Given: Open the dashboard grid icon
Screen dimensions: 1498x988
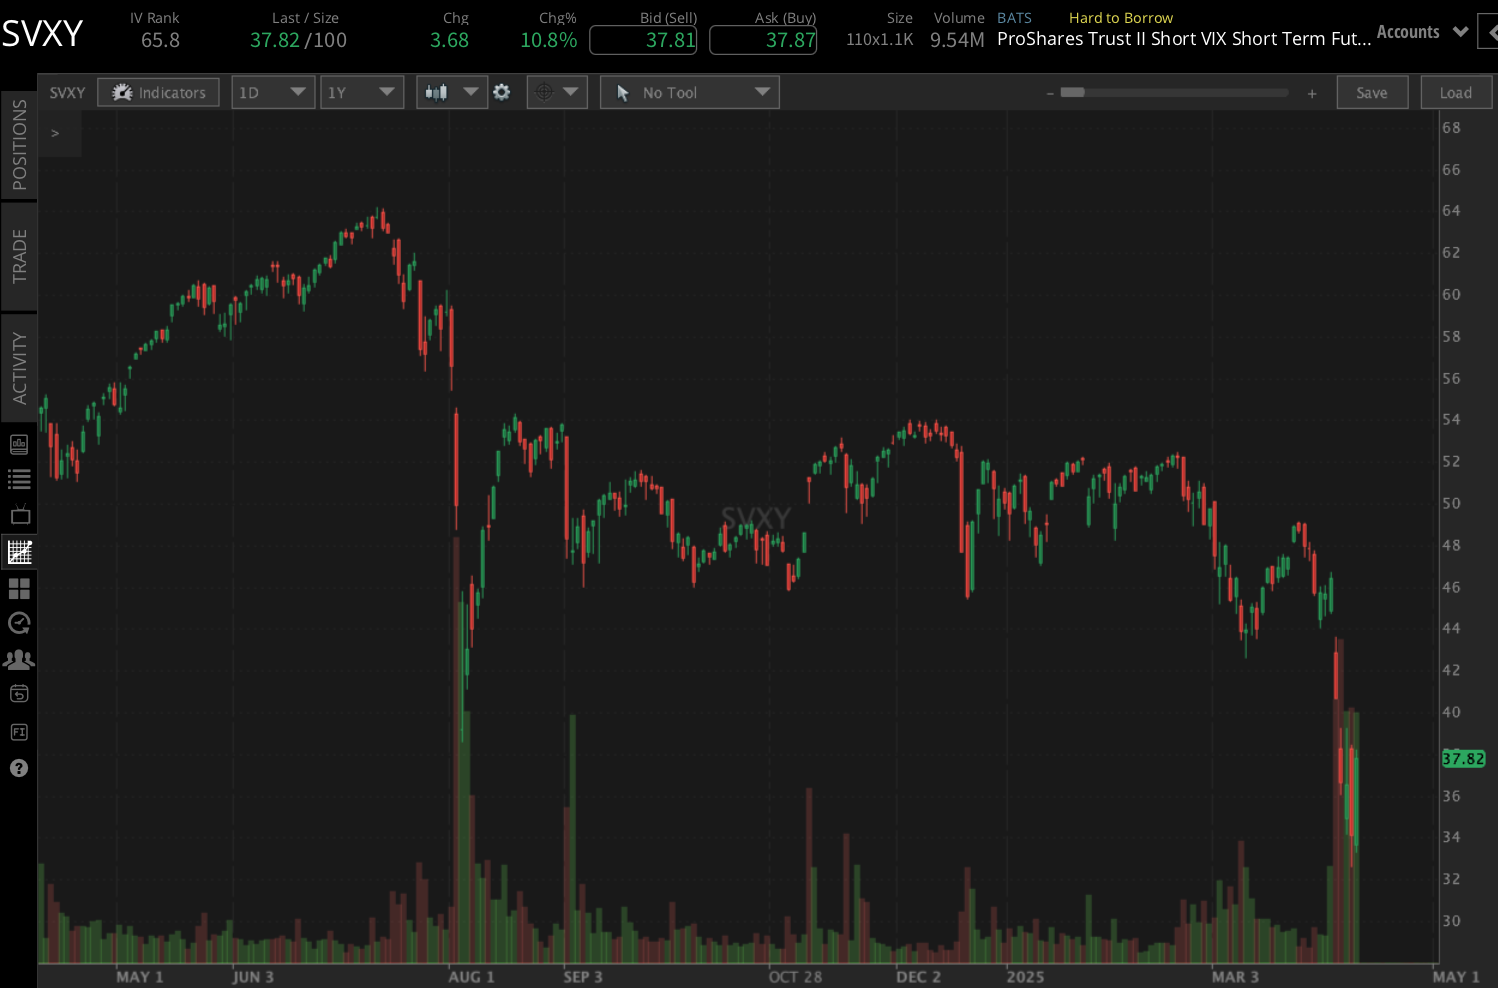Looking at the screenshot, I should point(19,588).
